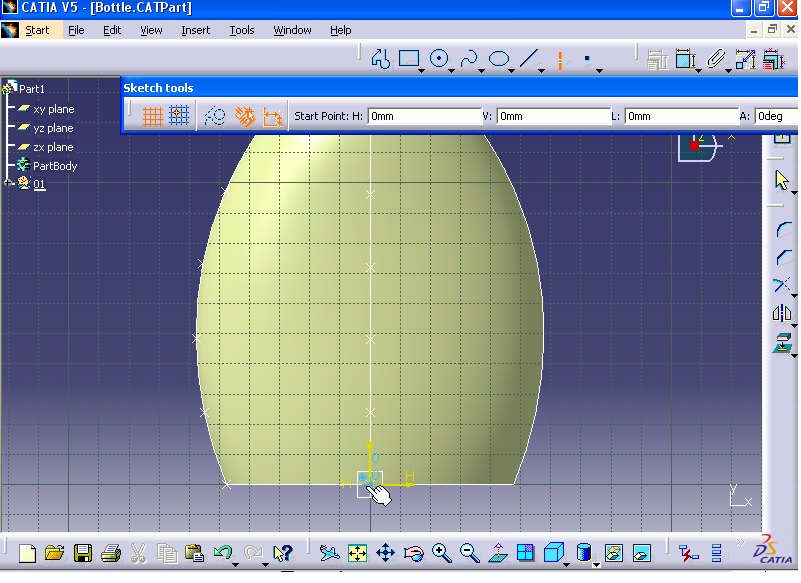The height and width of the screenshot is (583, 801).
Task: Click the Multi-View icon
Action: (525, 553)
